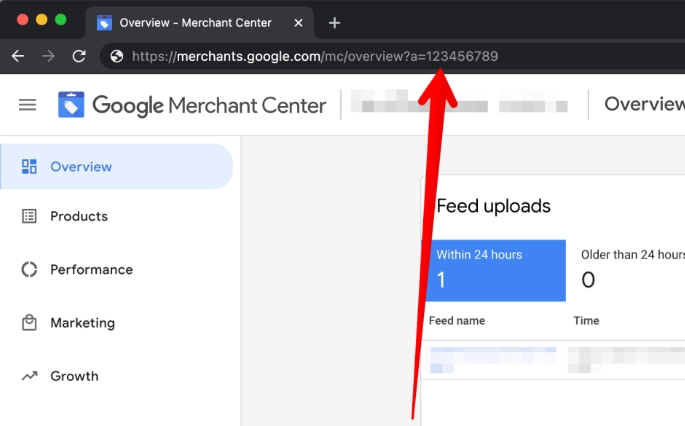Image resolution: width=685 pixels, height=426 pixels.
Task: Click the browser forward arrow
Action: click(48, 56)
